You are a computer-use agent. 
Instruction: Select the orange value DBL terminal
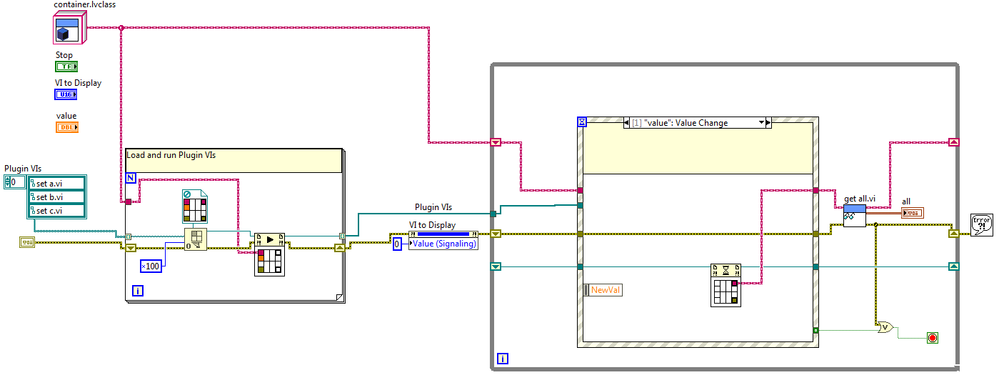click(66, 127)
